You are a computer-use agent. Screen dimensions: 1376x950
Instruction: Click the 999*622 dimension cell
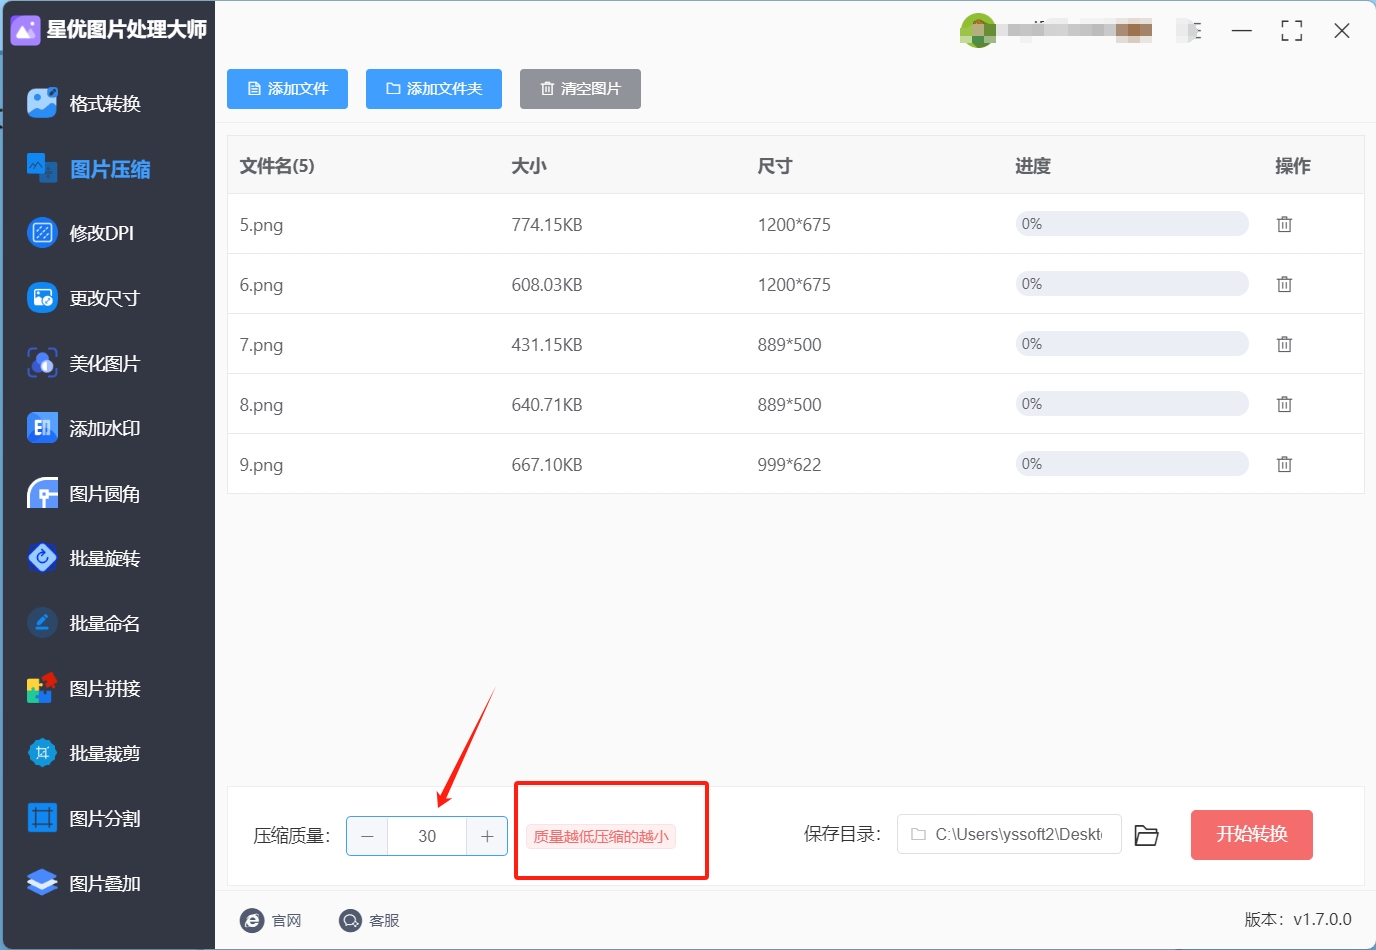pos(789,465)
